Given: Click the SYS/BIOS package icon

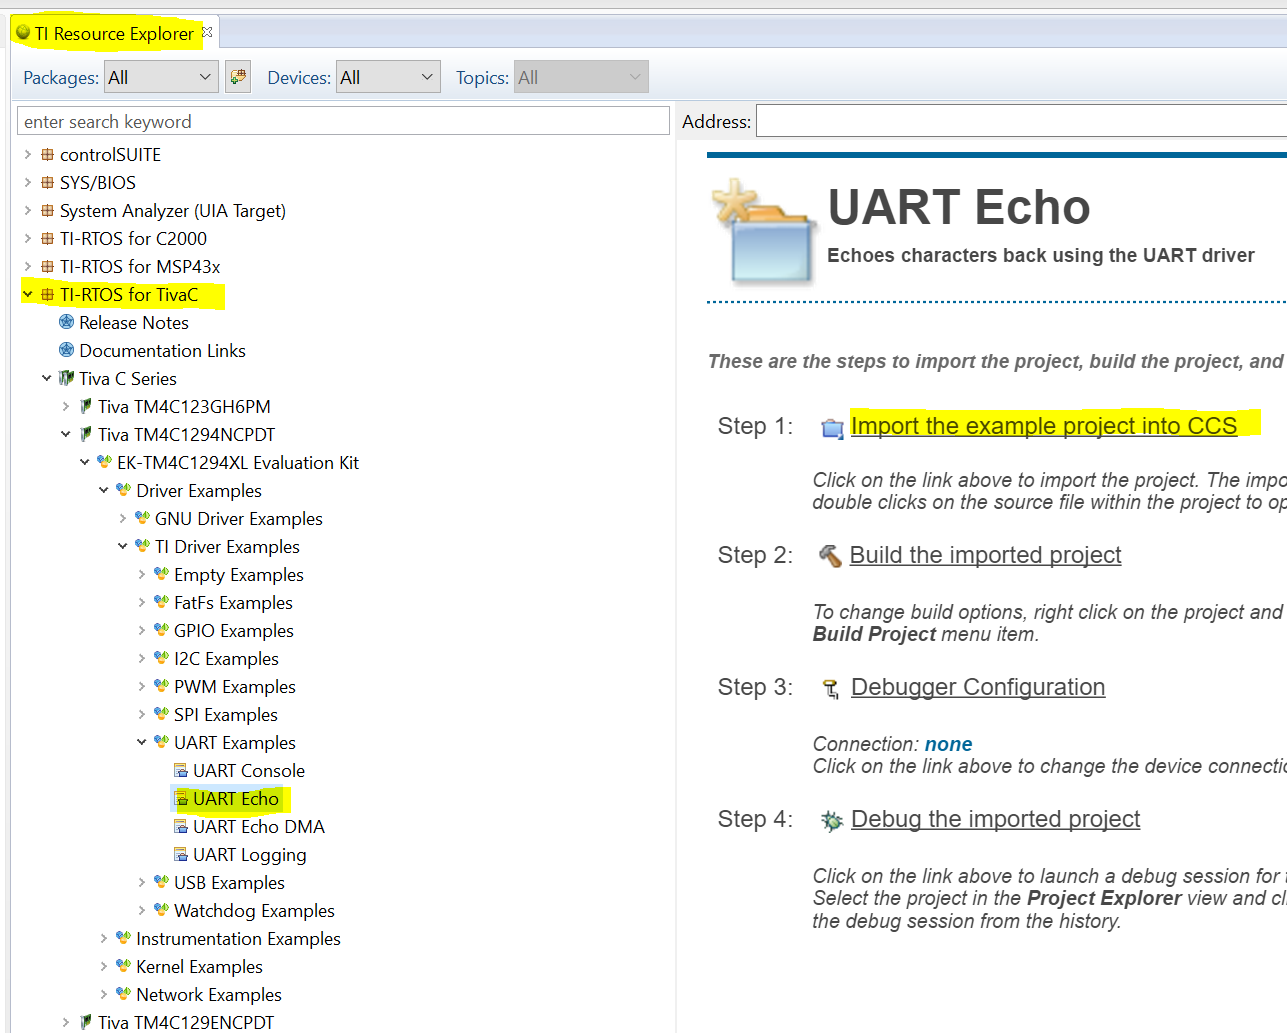Looking at the screenshot, I should (x=47, y=183).
